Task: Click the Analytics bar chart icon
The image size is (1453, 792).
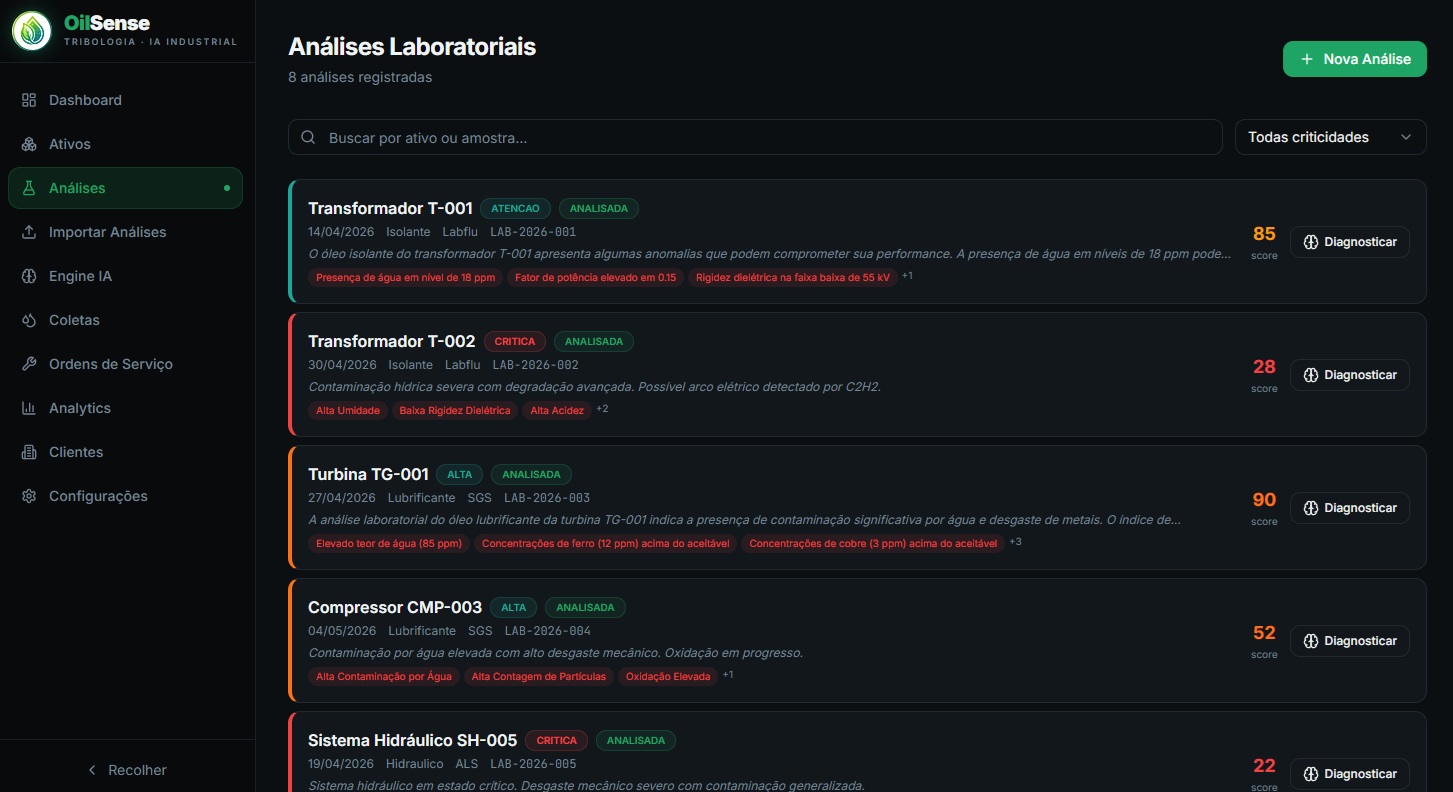Action: 29,408
